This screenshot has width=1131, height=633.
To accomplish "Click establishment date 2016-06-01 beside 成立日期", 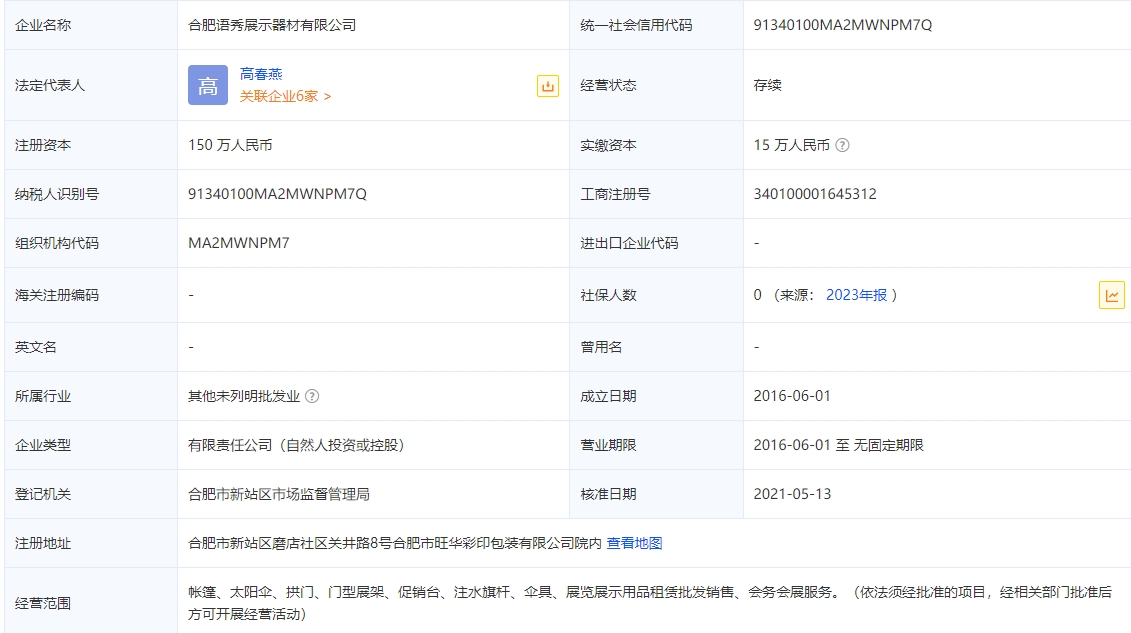I will coord(792,396).
